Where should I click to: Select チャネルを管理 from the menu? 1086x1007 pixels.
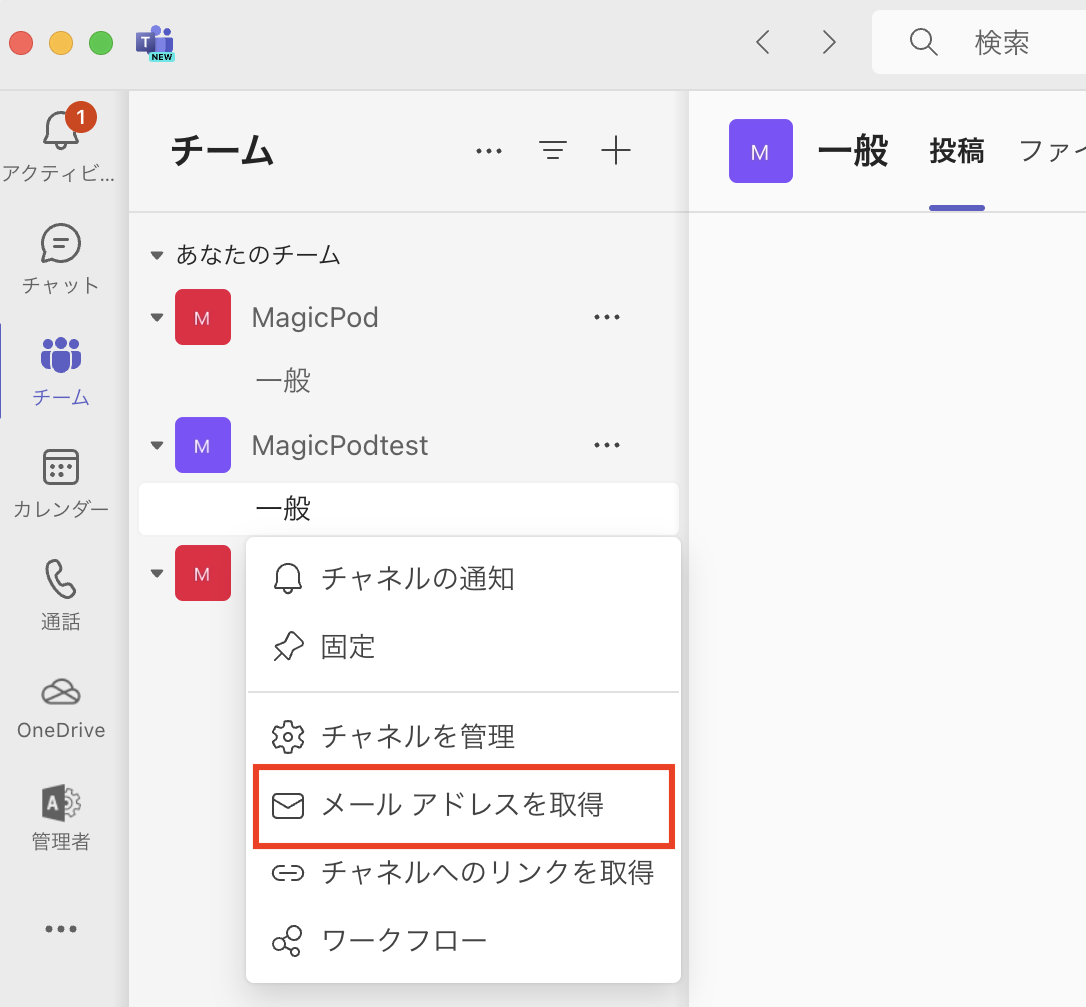pyautogui.click(x=463, y=736)
